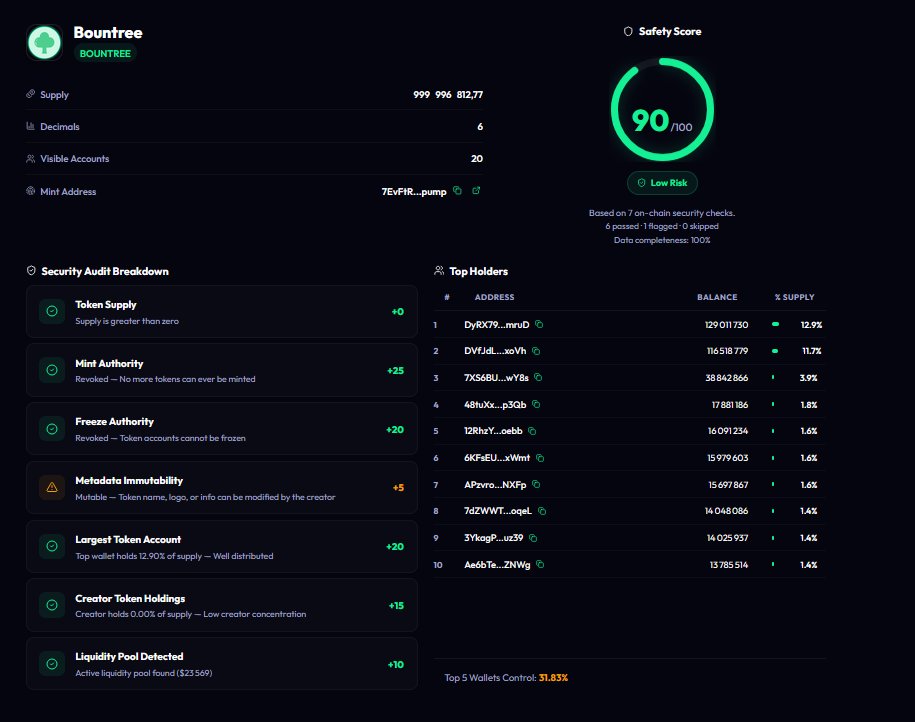The image size is (915, 722).
Task: Click the Low Risk badge
Action: click(662, 183)
